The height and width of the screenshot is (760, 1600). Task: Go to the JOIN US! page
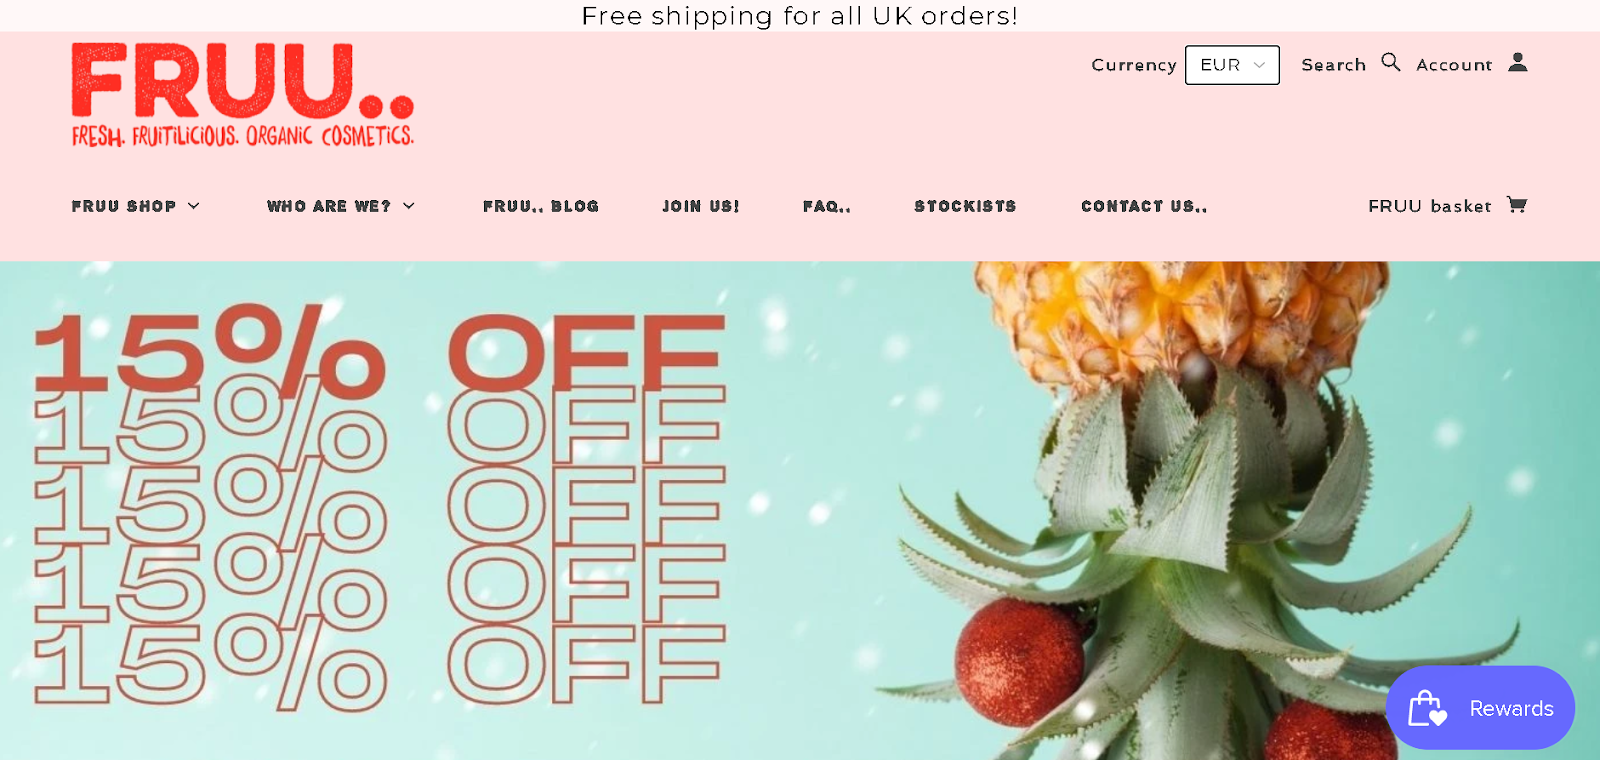pos(701,206)
